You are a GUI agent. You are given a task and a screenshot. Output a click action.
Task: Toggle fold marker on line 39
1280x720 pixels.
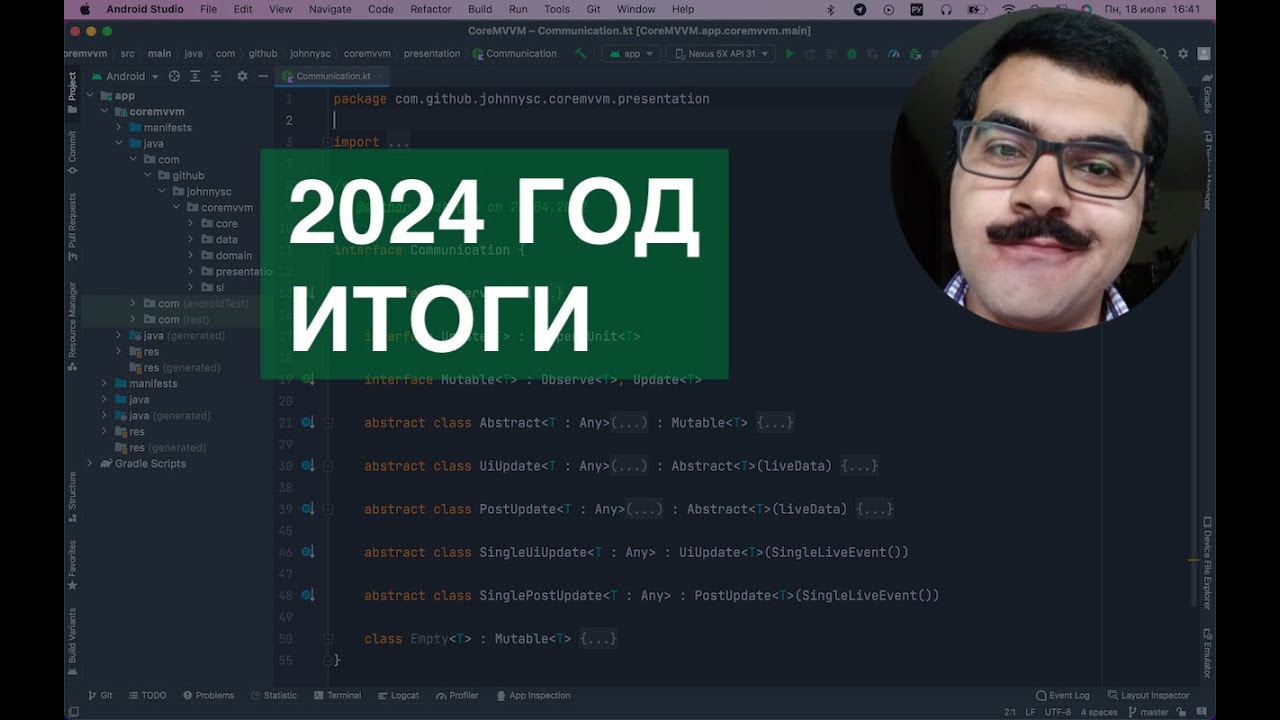[328, 509]
